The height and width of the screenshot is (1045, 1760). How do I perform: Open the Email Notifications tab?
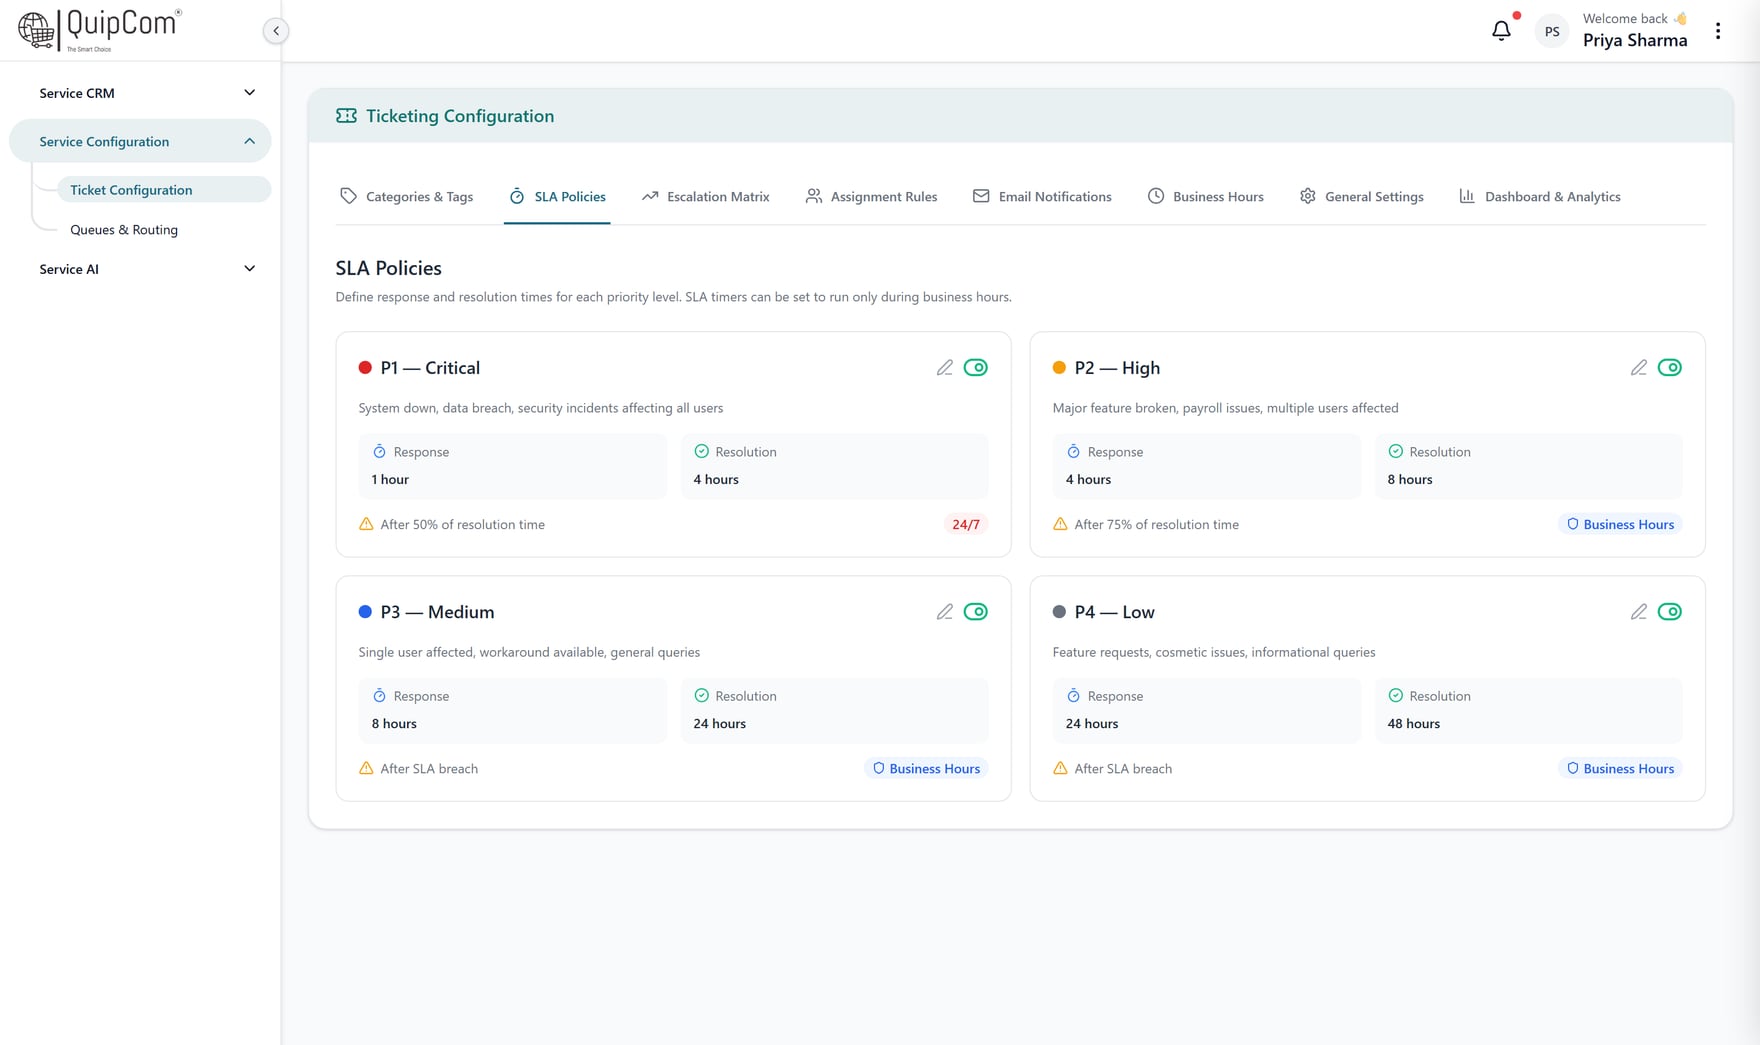[1042, 196]
